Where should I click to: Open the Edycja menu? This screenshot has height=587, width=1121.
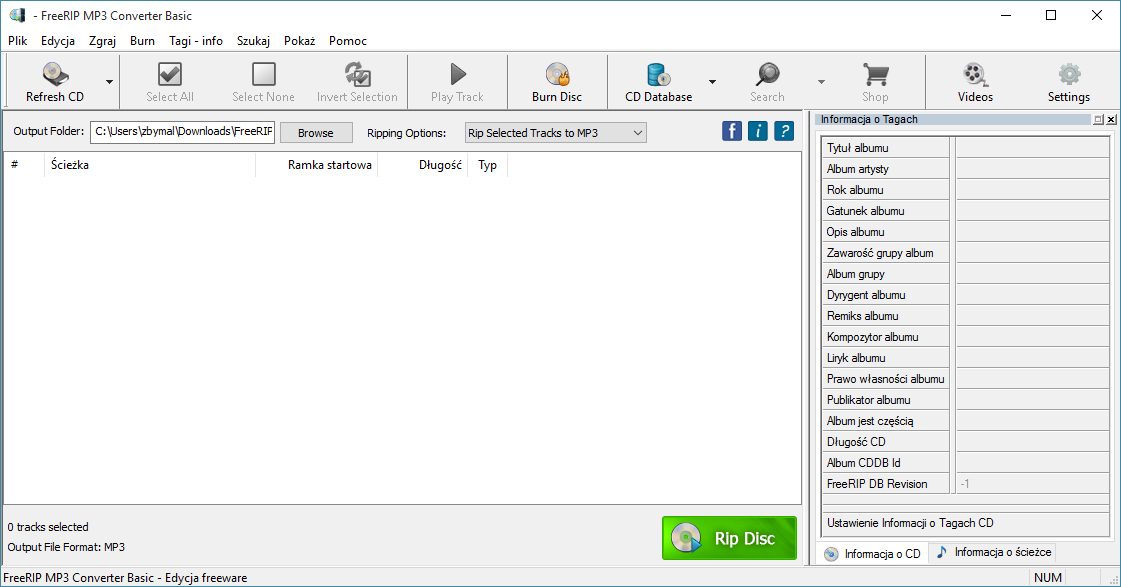click(x=58, y=41)
